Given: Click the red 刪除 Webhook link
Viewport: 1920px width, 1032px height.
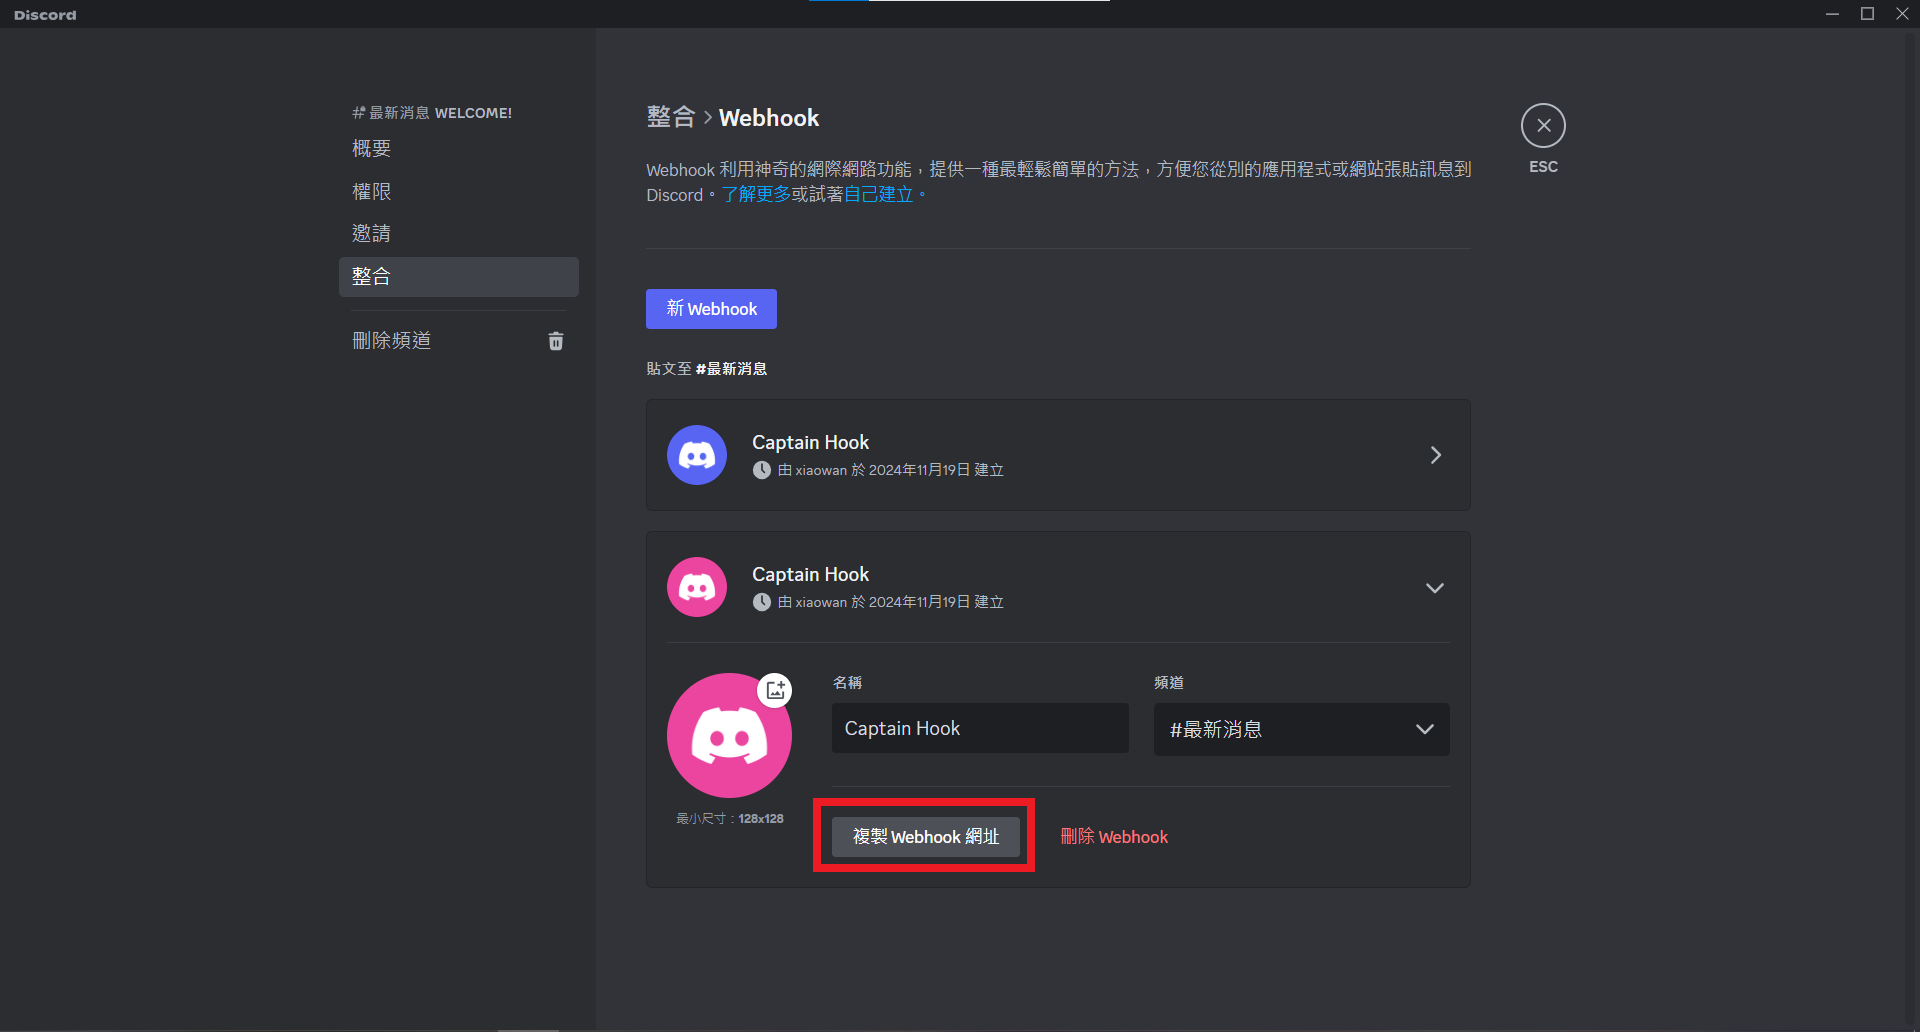Looking at the screenshot, I should [x=1114, y=837].
